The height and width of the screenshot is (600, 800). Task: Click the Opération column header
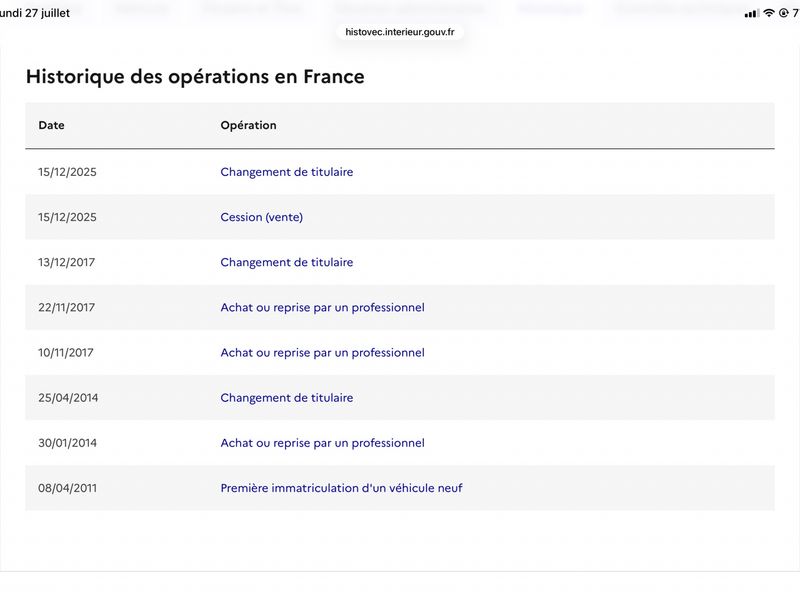tap(248, 126)
